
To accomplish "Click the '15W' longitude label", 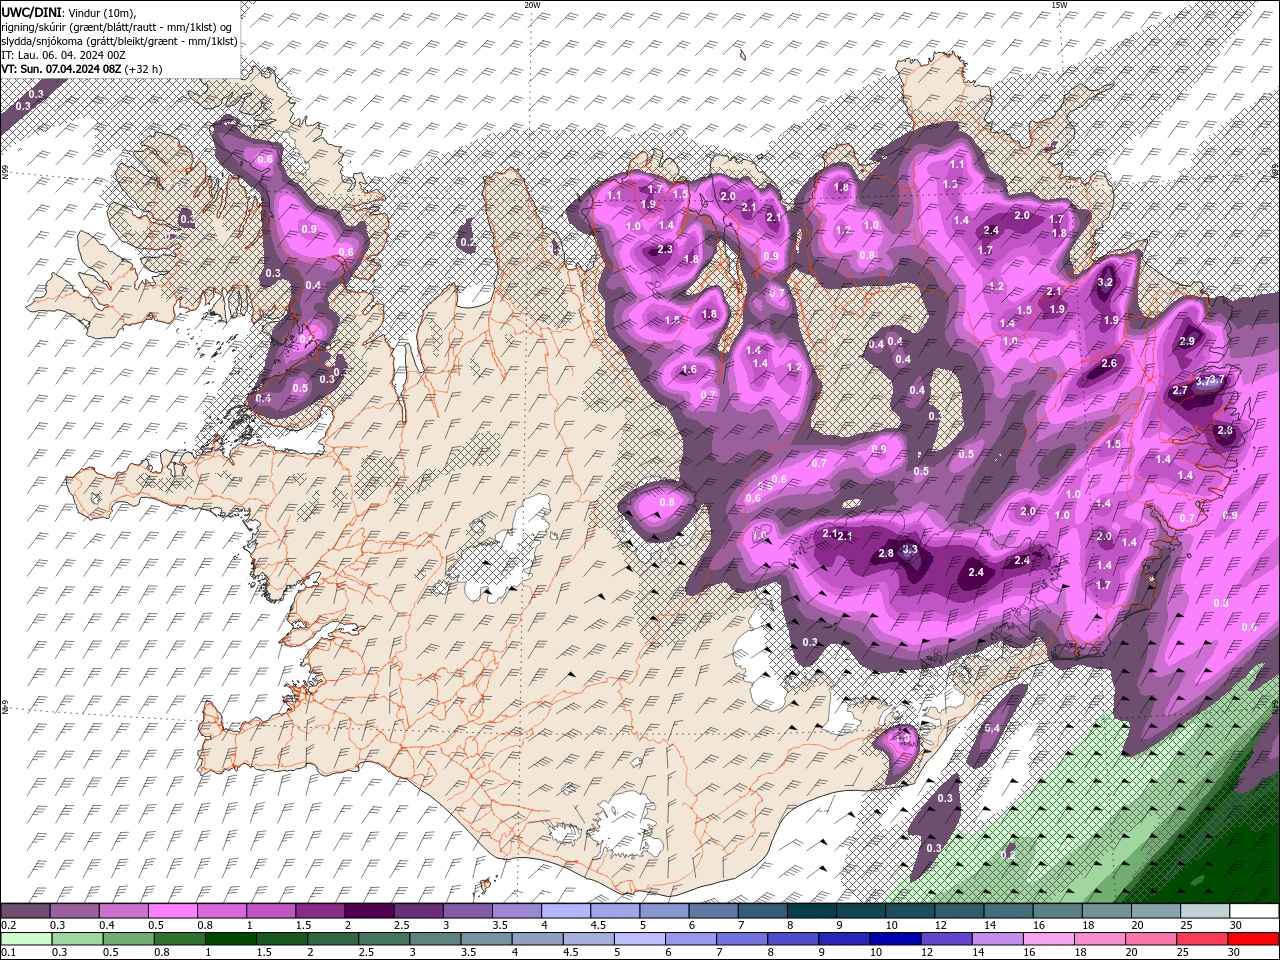I will click(1059, 5).
